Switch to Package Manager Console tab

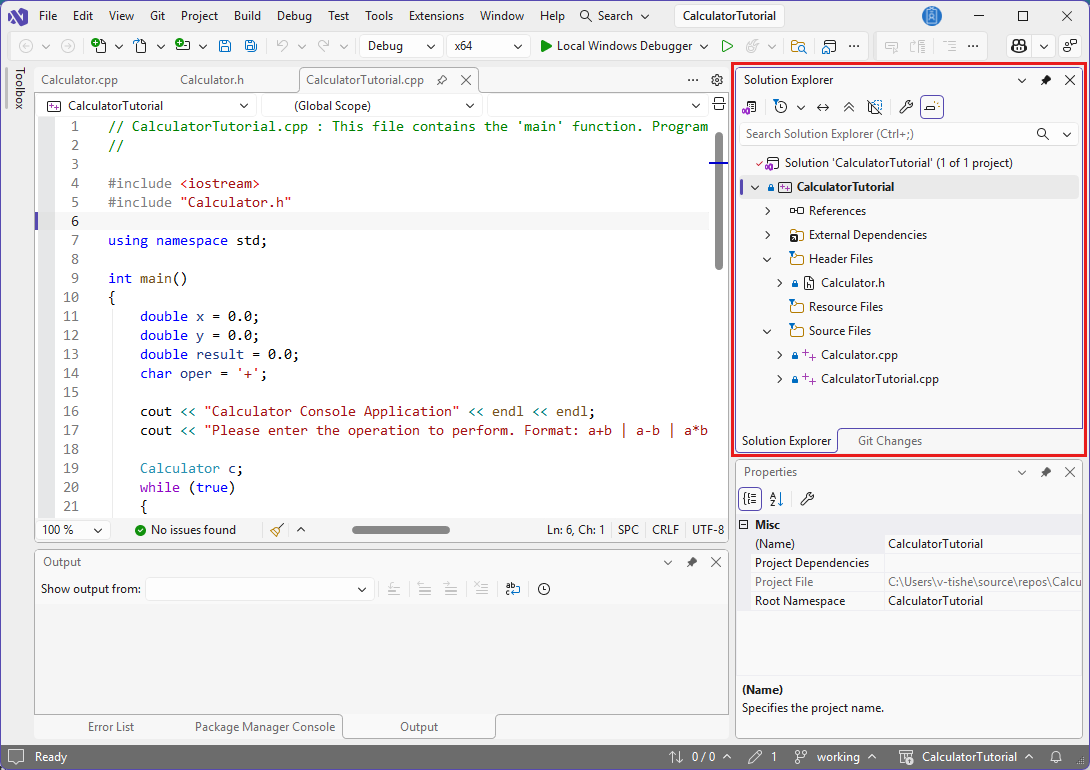[x=265, y=727]
